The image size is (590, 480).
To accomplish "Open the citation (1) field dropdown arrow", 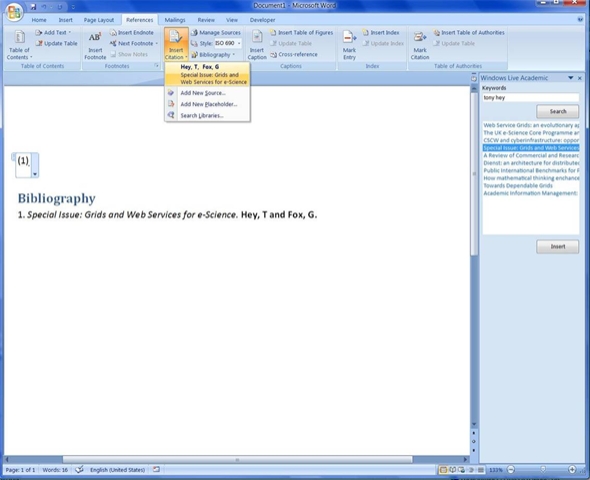I will [x=35, y=174].
